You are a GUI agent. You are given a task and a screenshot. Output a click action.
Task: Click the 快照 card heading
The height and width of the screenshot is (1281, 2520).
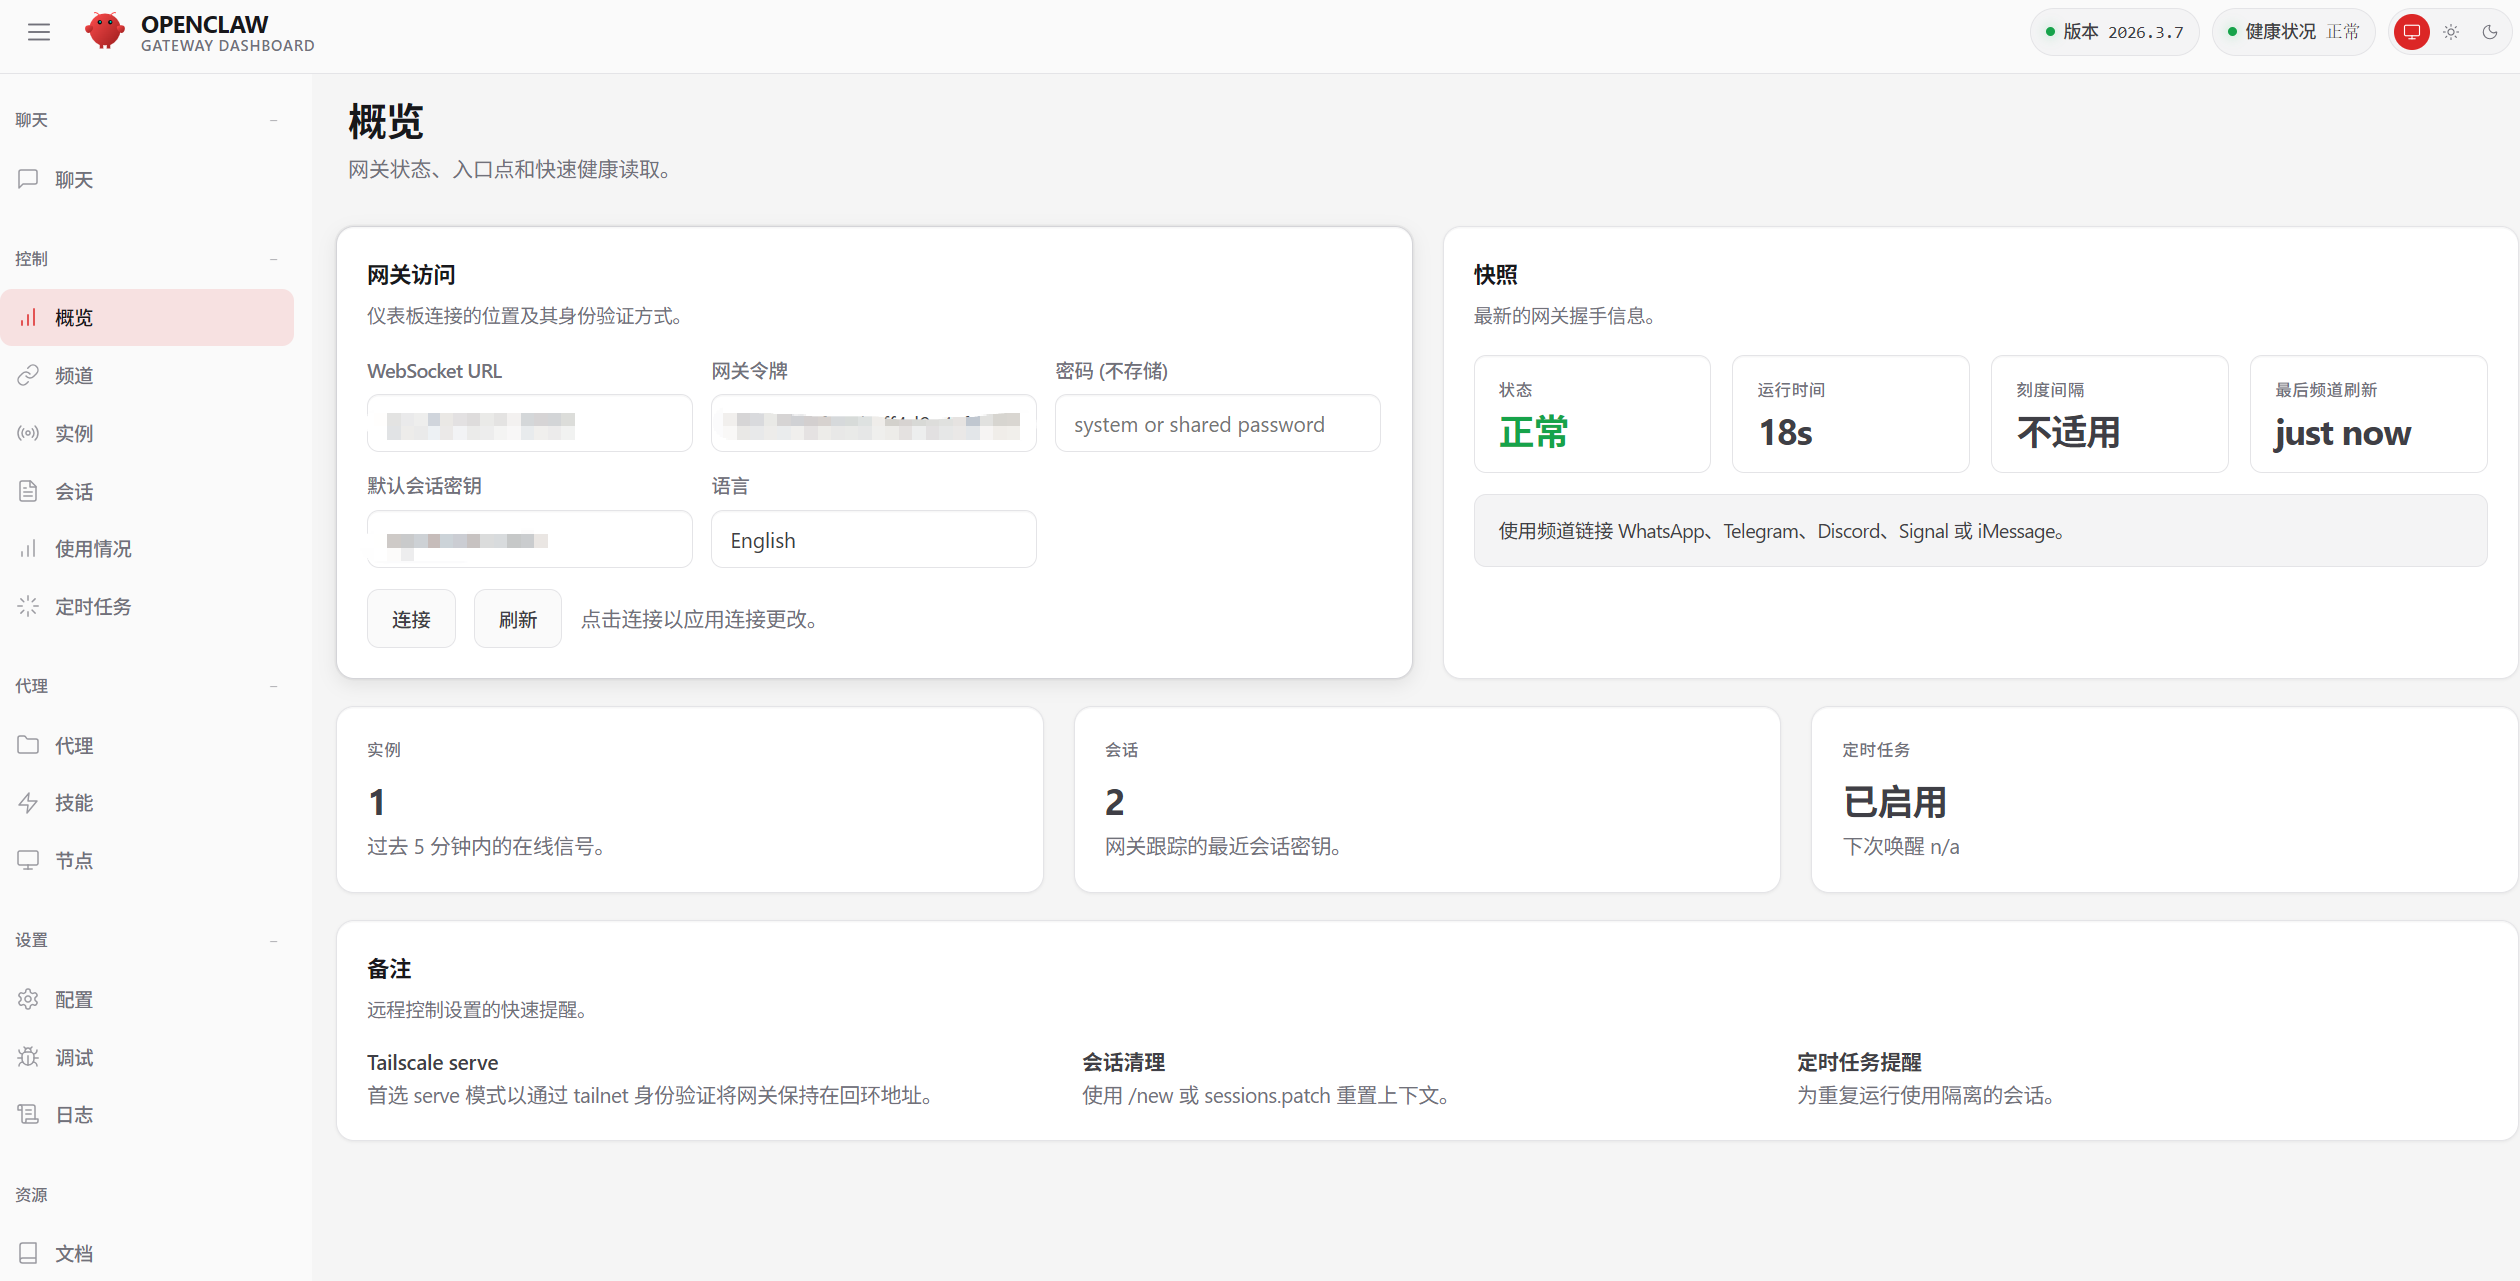point(1496,275)
